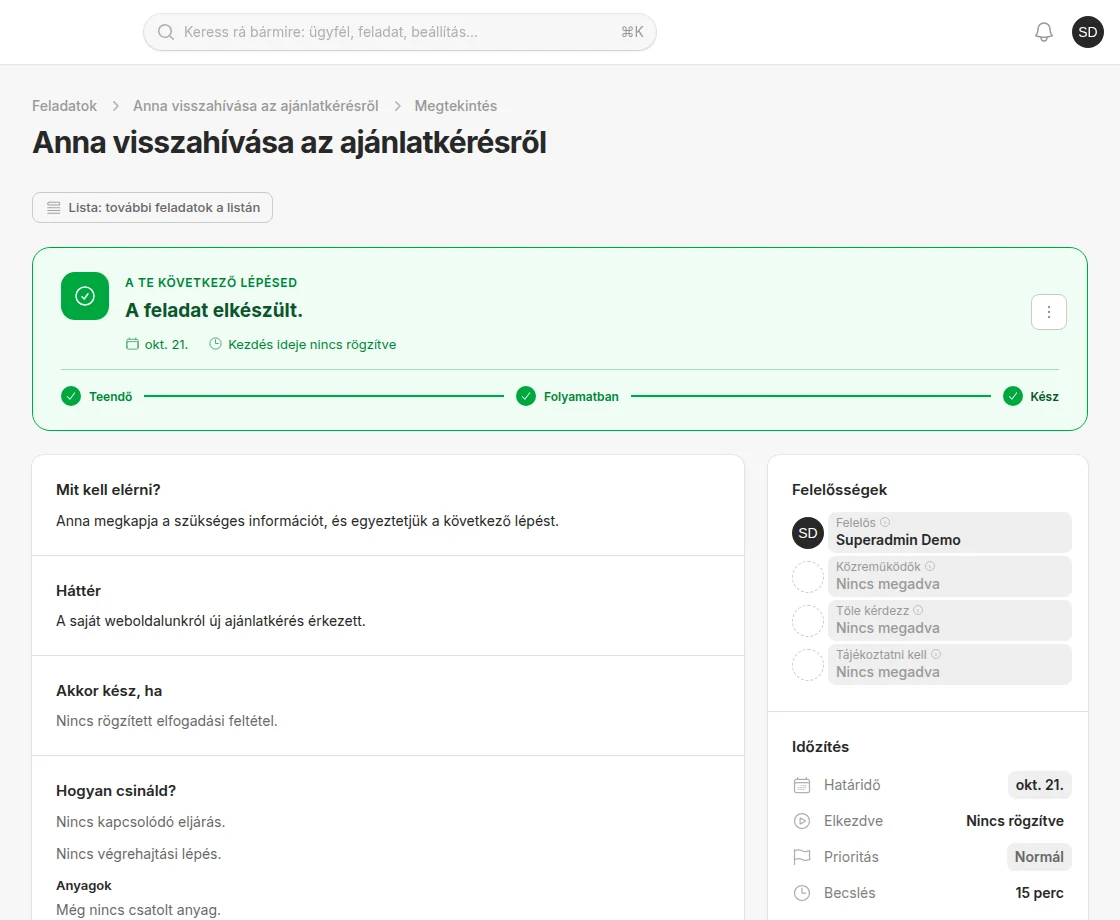Open the Felelős Superadmin Demo field
Image resolution: width=1120 pixels, height=920 pixels.
949,532
